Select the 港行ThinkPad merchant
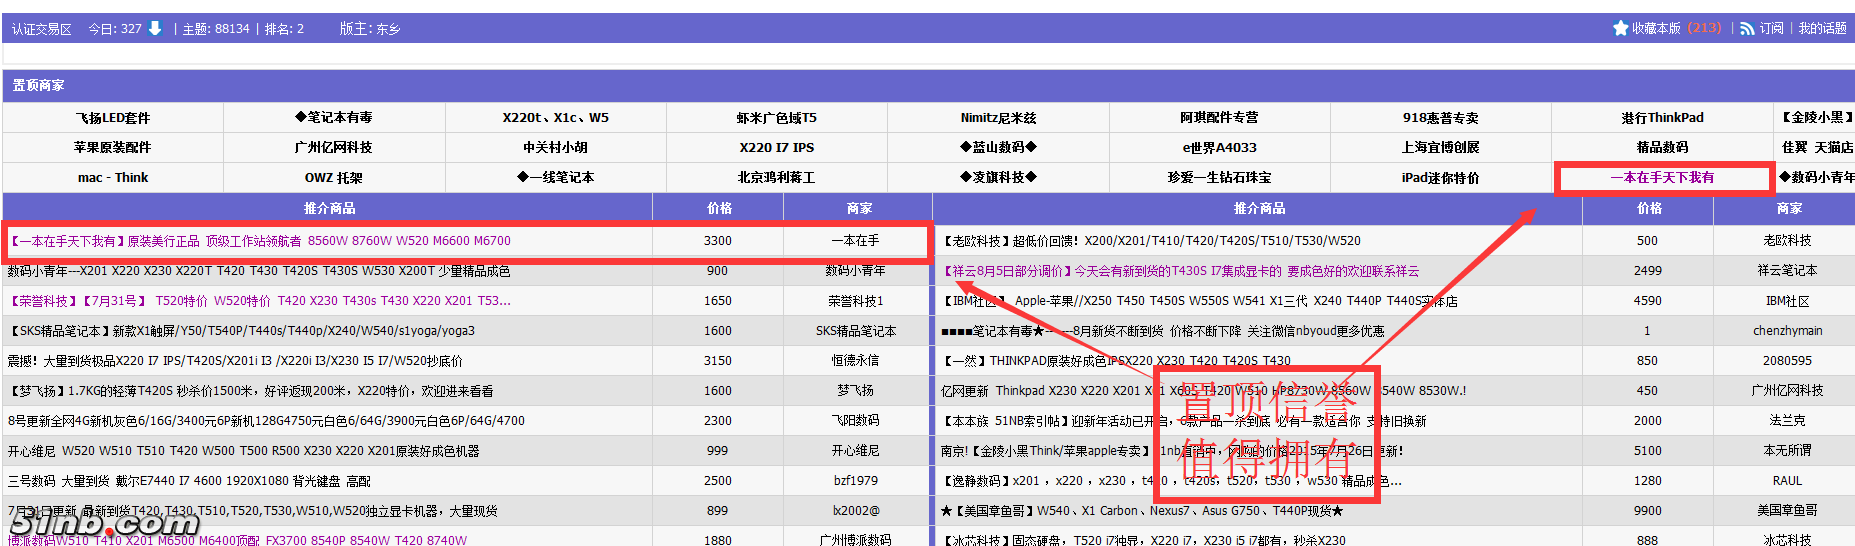 coord(1662,118)
